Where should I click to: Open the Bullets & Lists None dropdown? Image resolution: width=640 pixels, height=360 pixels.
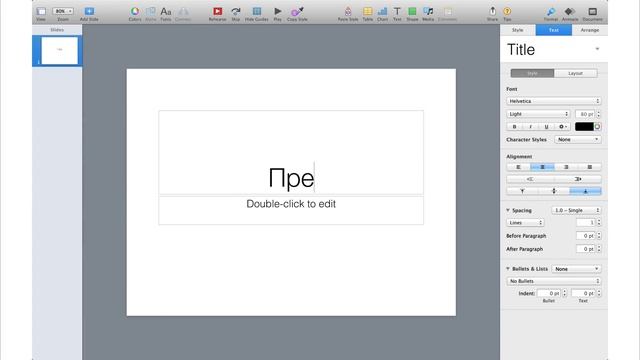tap(576, 269)
